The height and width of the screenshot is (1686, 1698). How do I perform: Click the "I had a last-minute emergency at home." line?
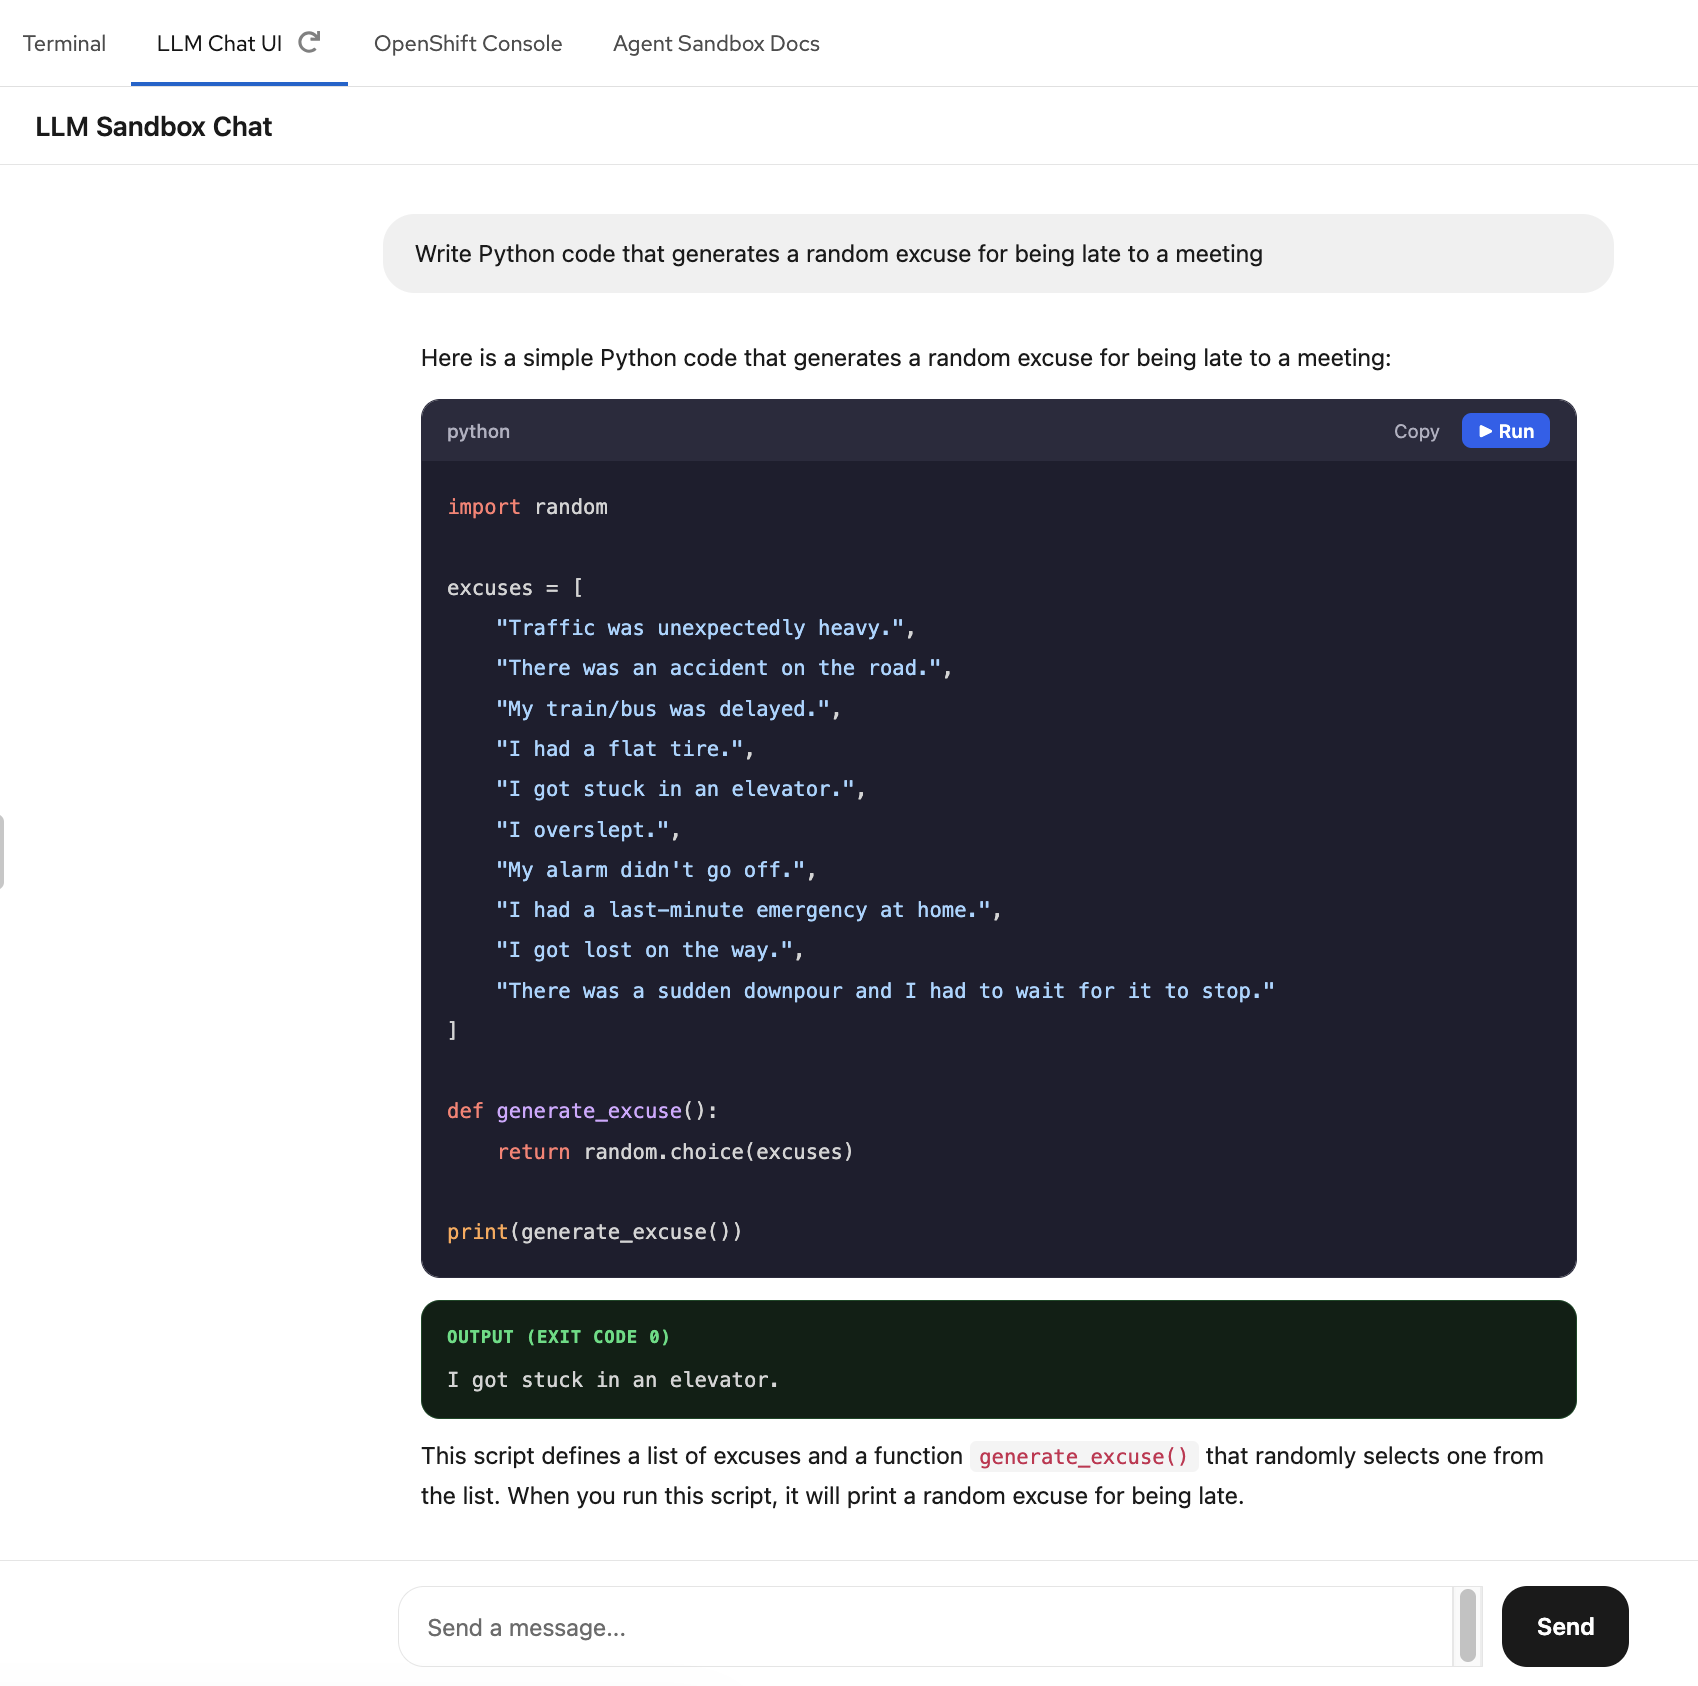coord(749,910)
